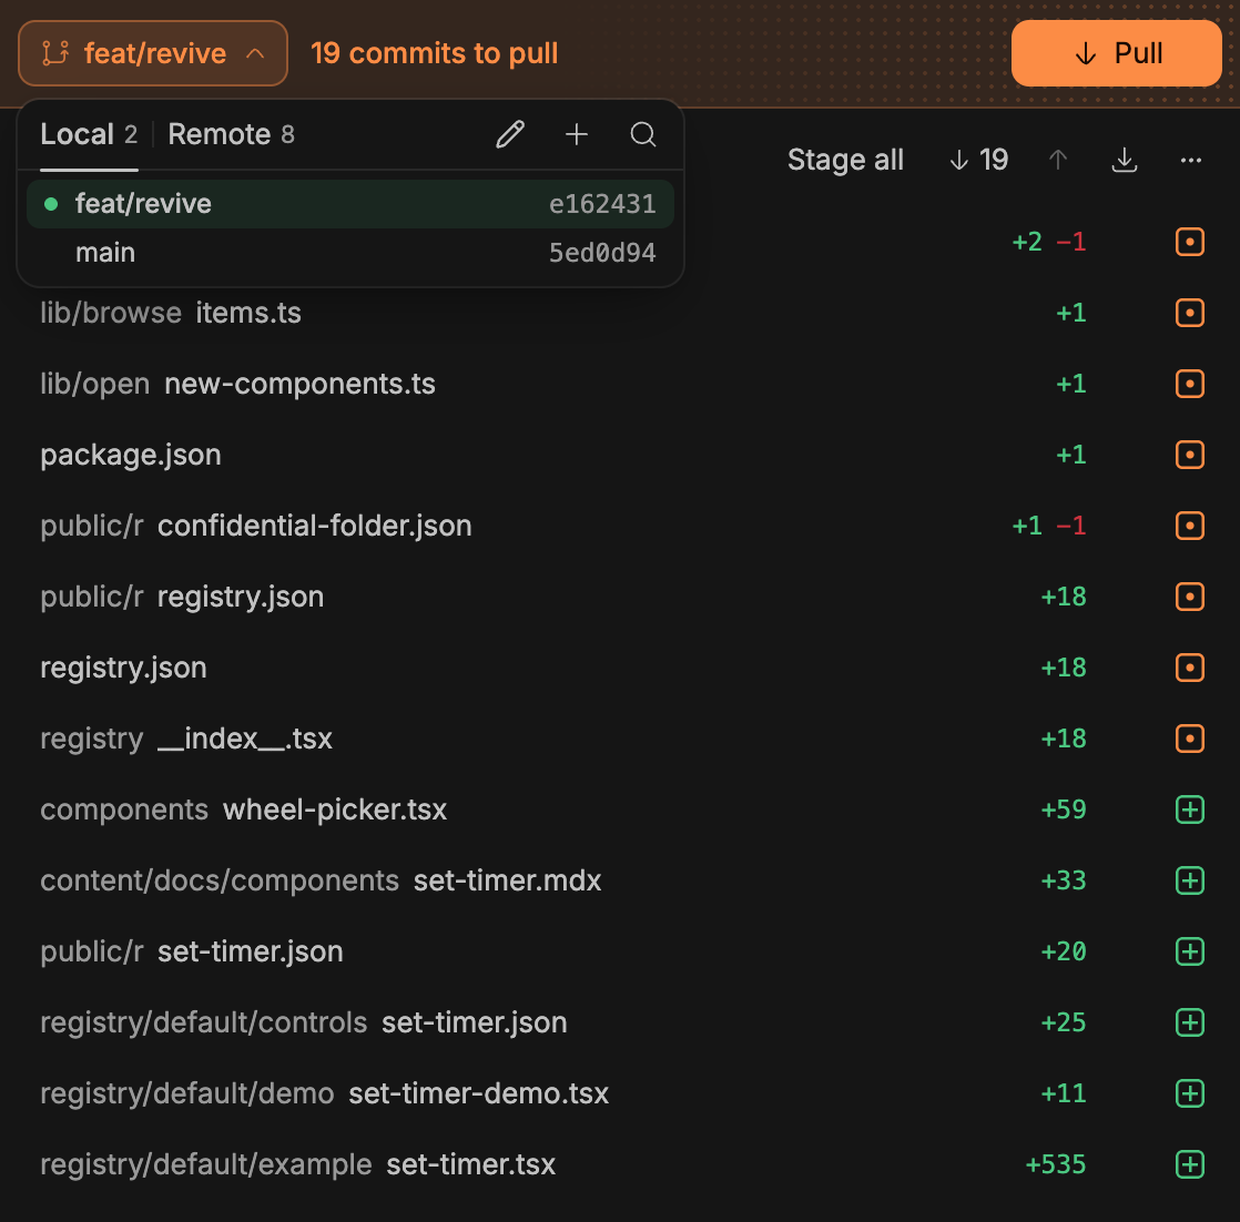Open the lib/browse items.ts file row
This screenshot has width=1240, height=1222.
click(620, 313)
